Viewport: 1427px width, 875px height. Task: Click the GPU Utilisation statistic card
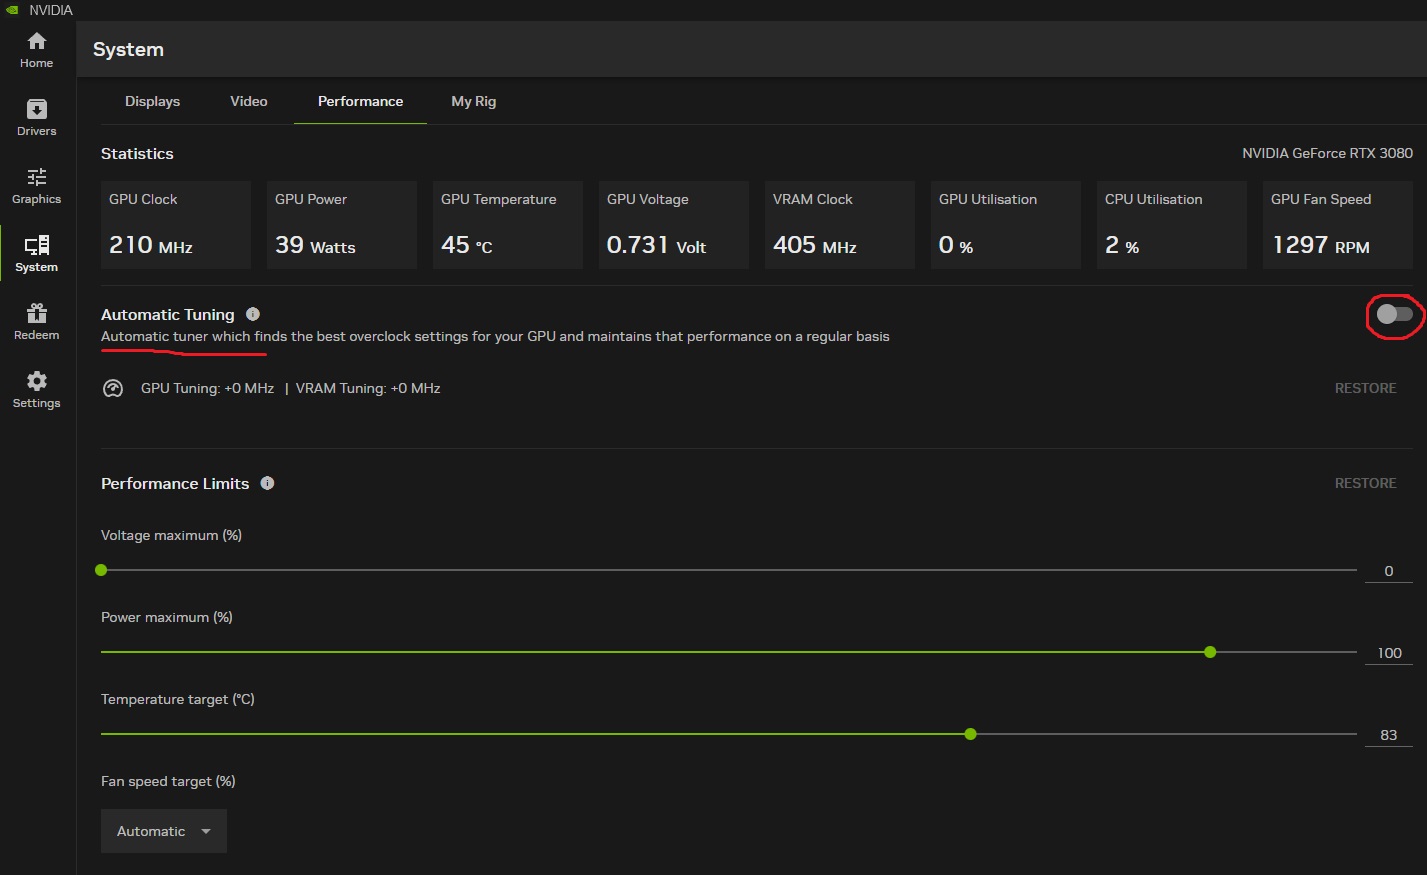[x=1006, y=225]
